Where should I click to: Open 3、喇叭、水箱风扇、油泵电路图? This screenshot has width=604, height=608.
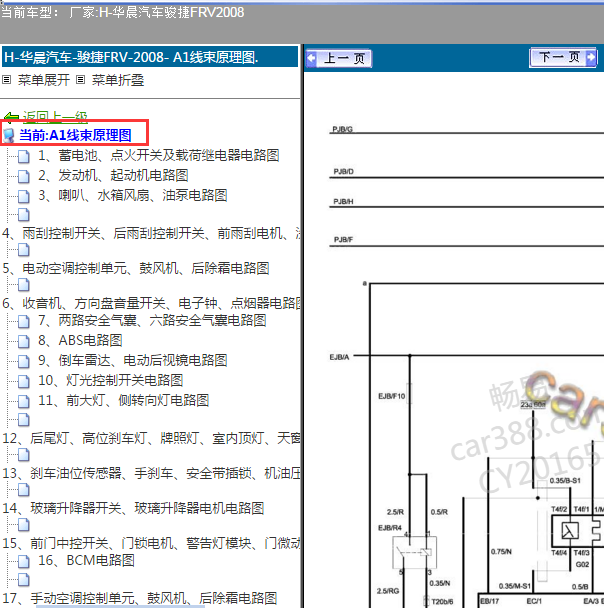(x=133, y=195)
